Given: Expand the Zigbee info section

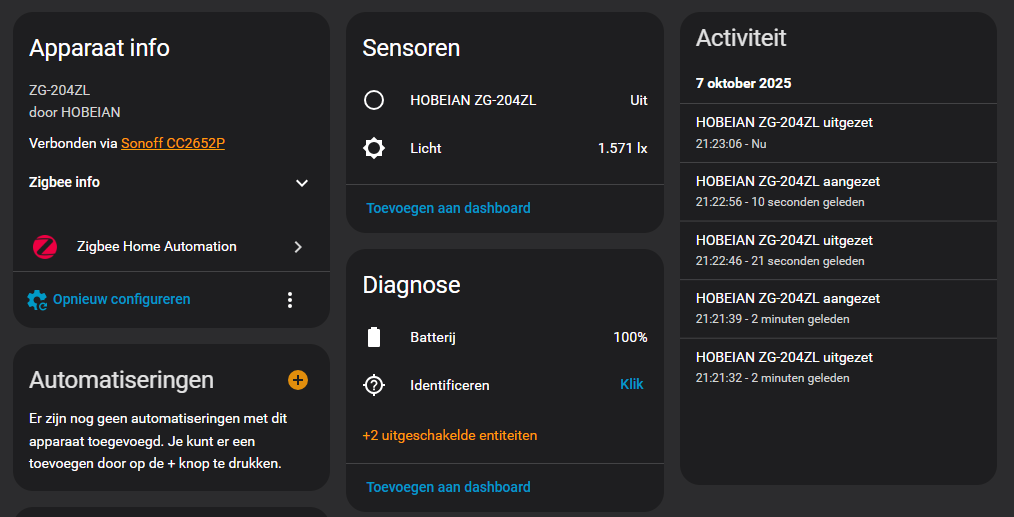Looking at the screenshot, I should (x=302, y=183).
